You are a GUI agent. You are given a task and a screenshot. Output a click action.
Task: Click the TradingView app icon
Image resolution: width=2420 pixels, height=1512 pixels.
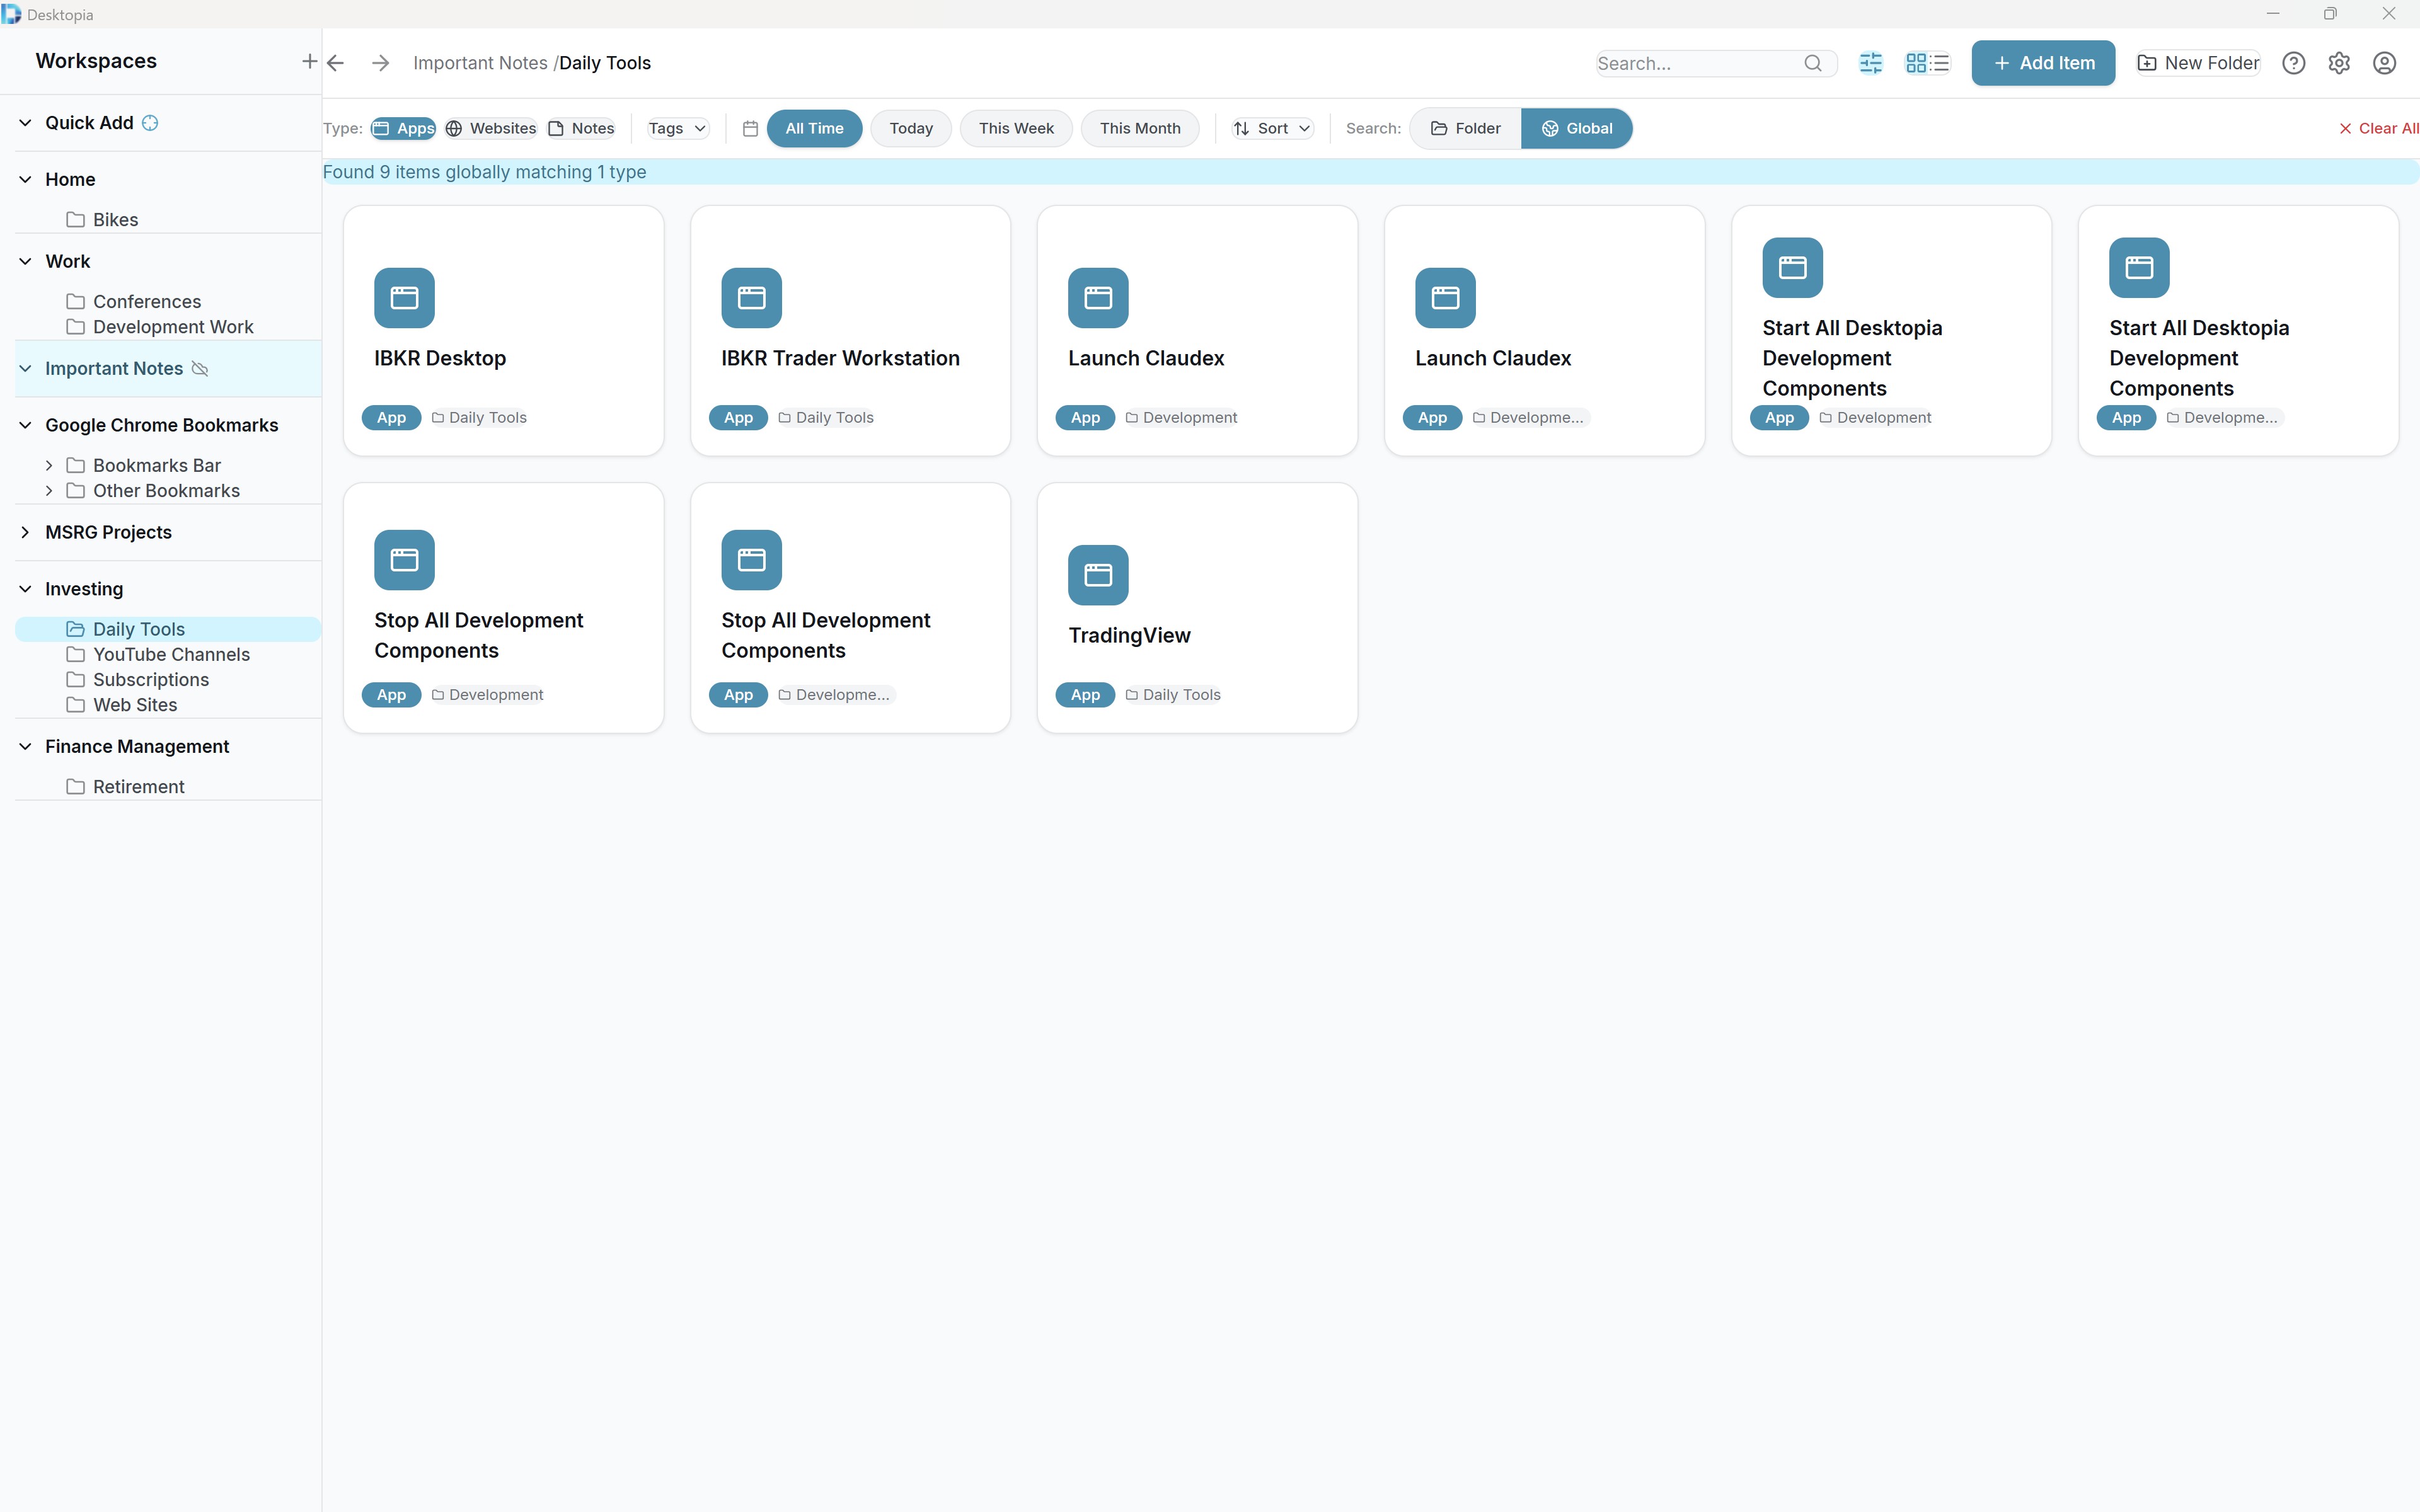(1097, 574)
